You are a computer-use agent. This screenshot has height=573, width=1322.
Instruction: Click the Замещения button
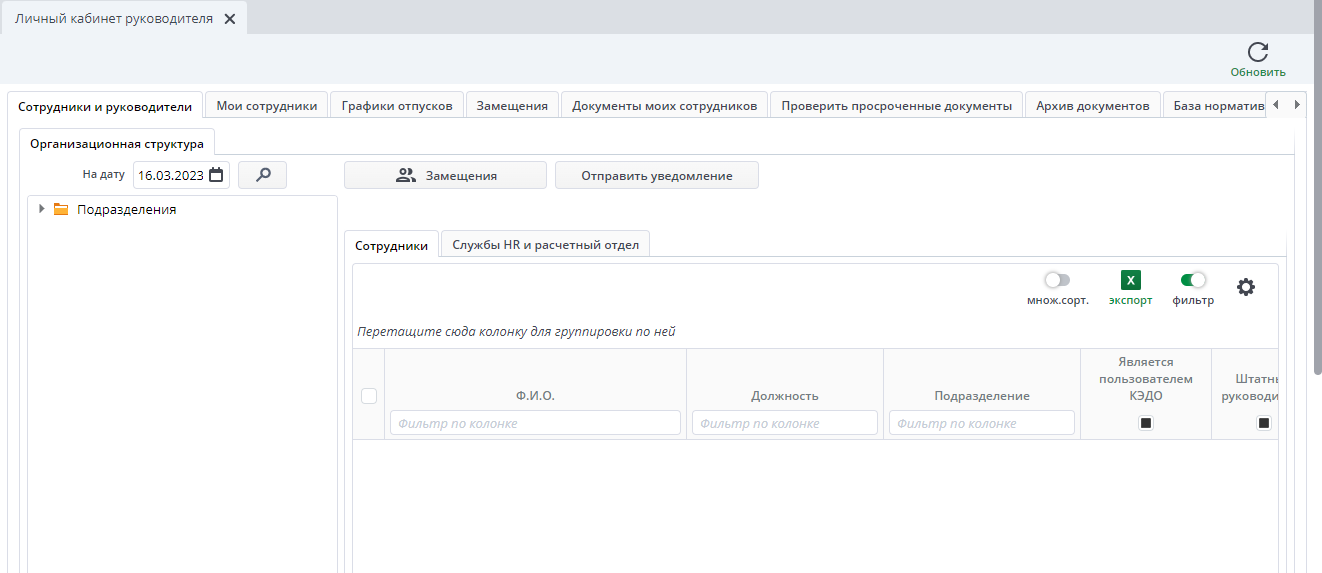pos(445,175)
